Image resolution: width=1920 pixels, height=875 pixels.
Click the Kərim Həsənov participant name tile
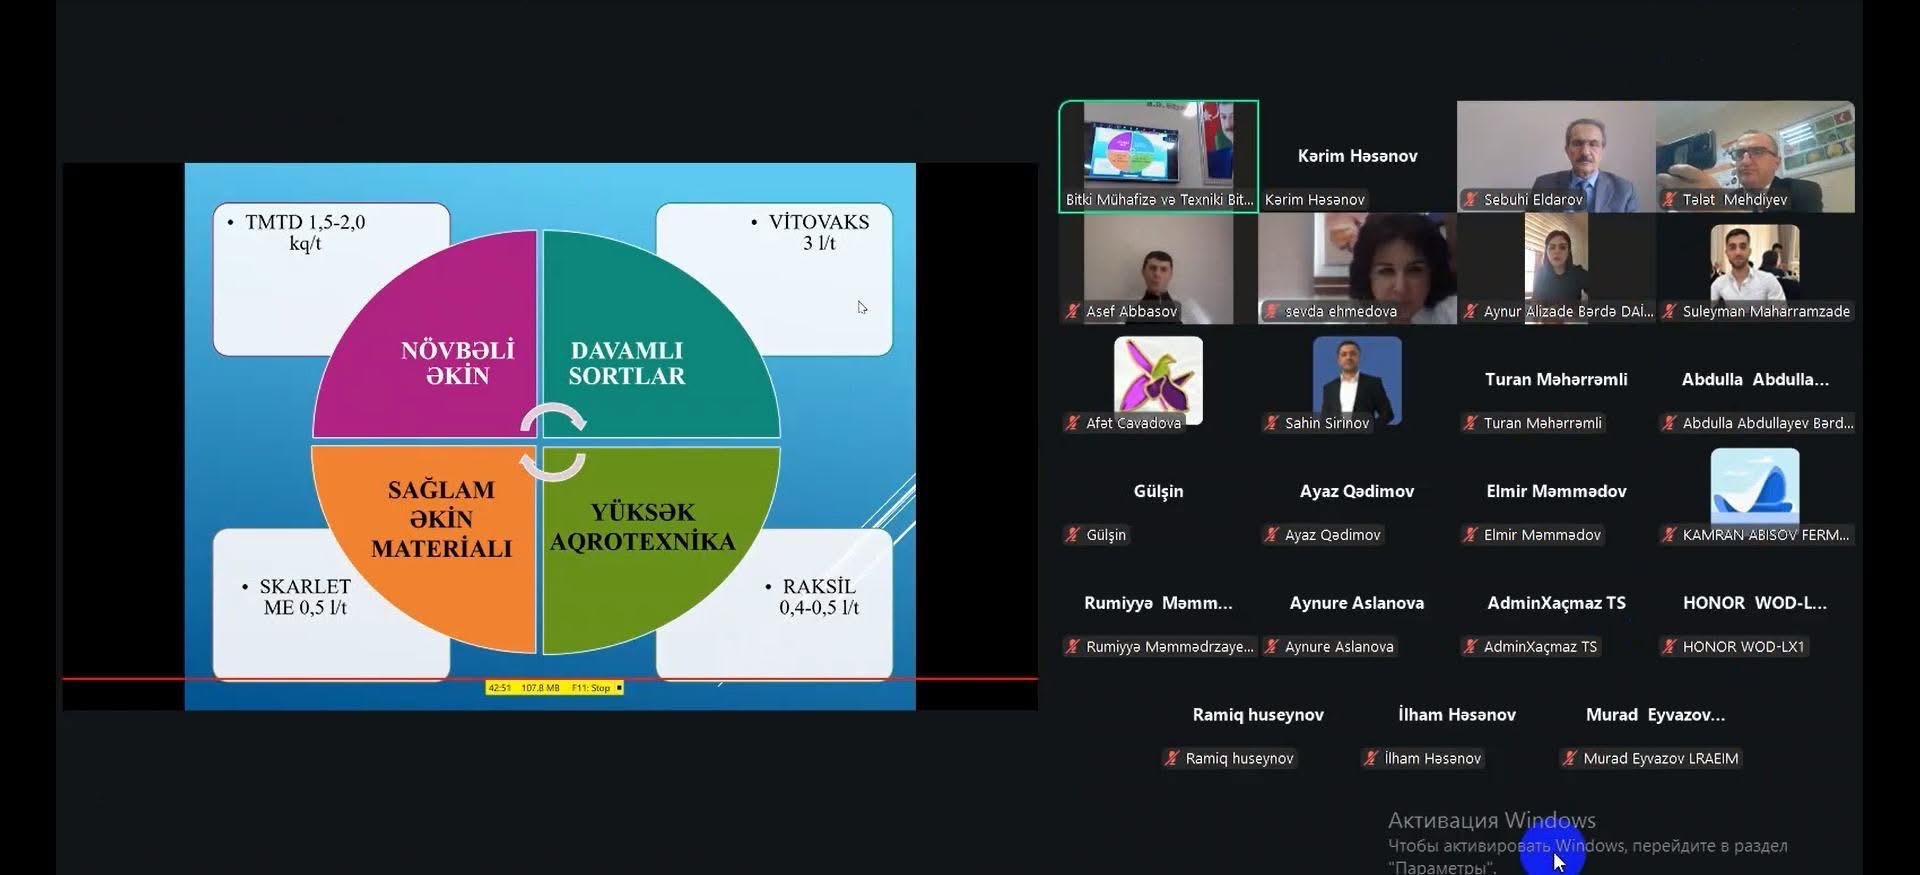click(x=1356, y=156)
